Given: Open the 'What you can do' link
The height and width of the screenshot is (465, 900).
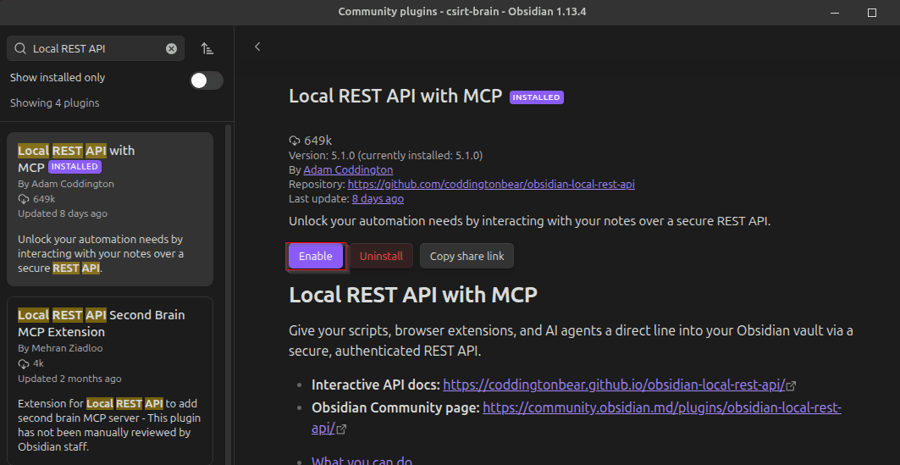Looking at the screenshot, I should coord(362,460).
